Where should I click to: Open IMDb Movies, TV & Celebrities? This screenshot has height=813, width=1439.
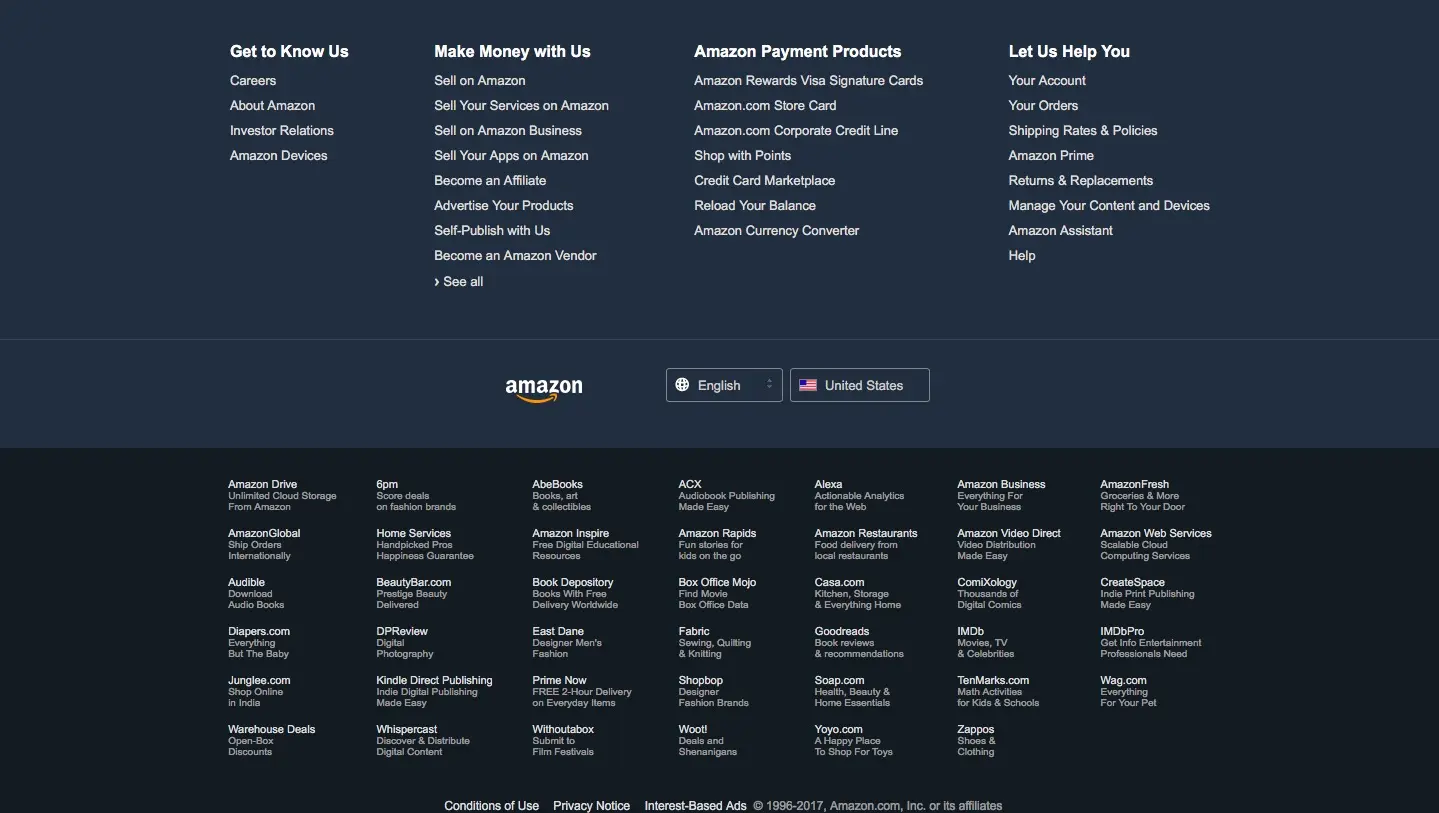[x=985, y=642]
